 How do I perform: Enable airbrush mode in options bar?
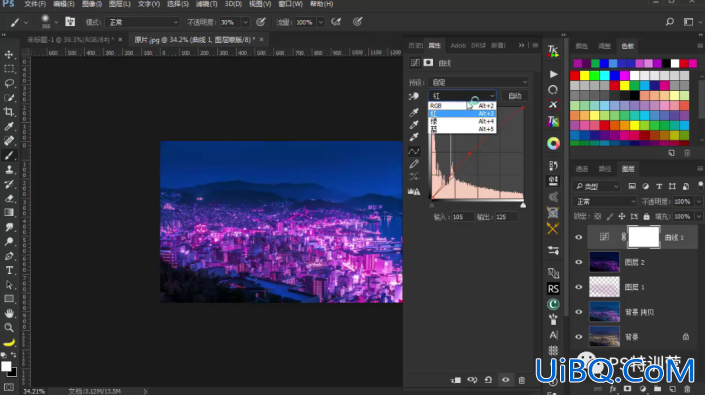(x=336, y=22)
